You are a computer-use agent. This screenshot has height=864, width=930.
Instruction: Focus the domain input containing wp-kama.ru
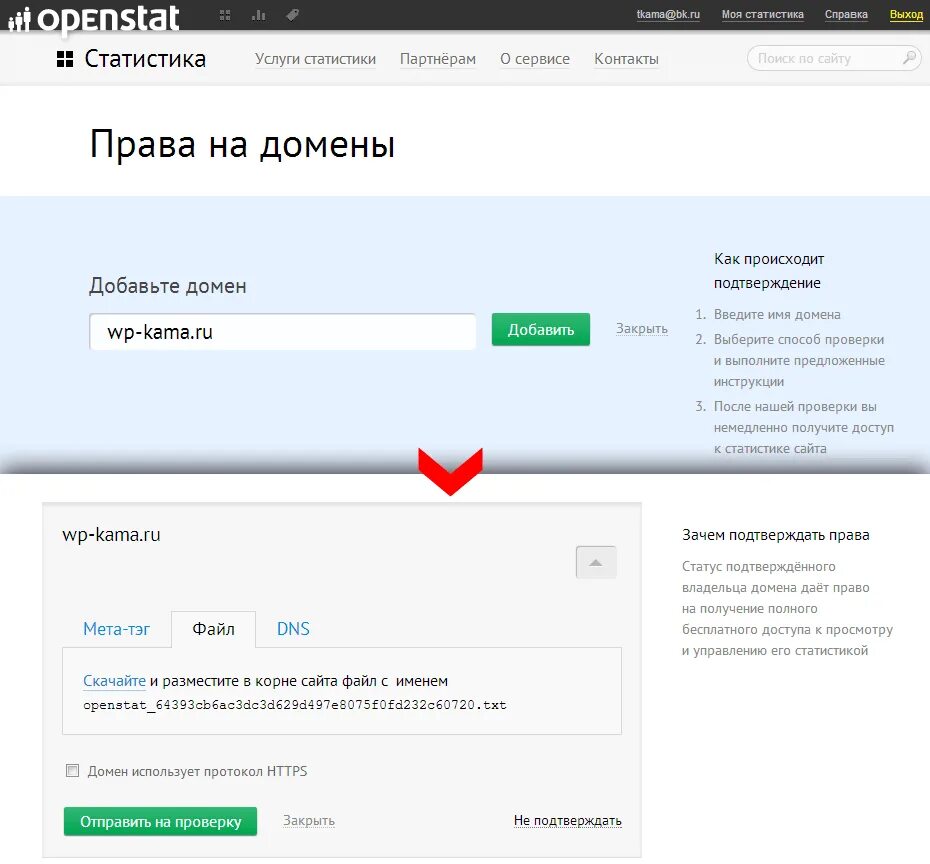[x=282, y=331]
